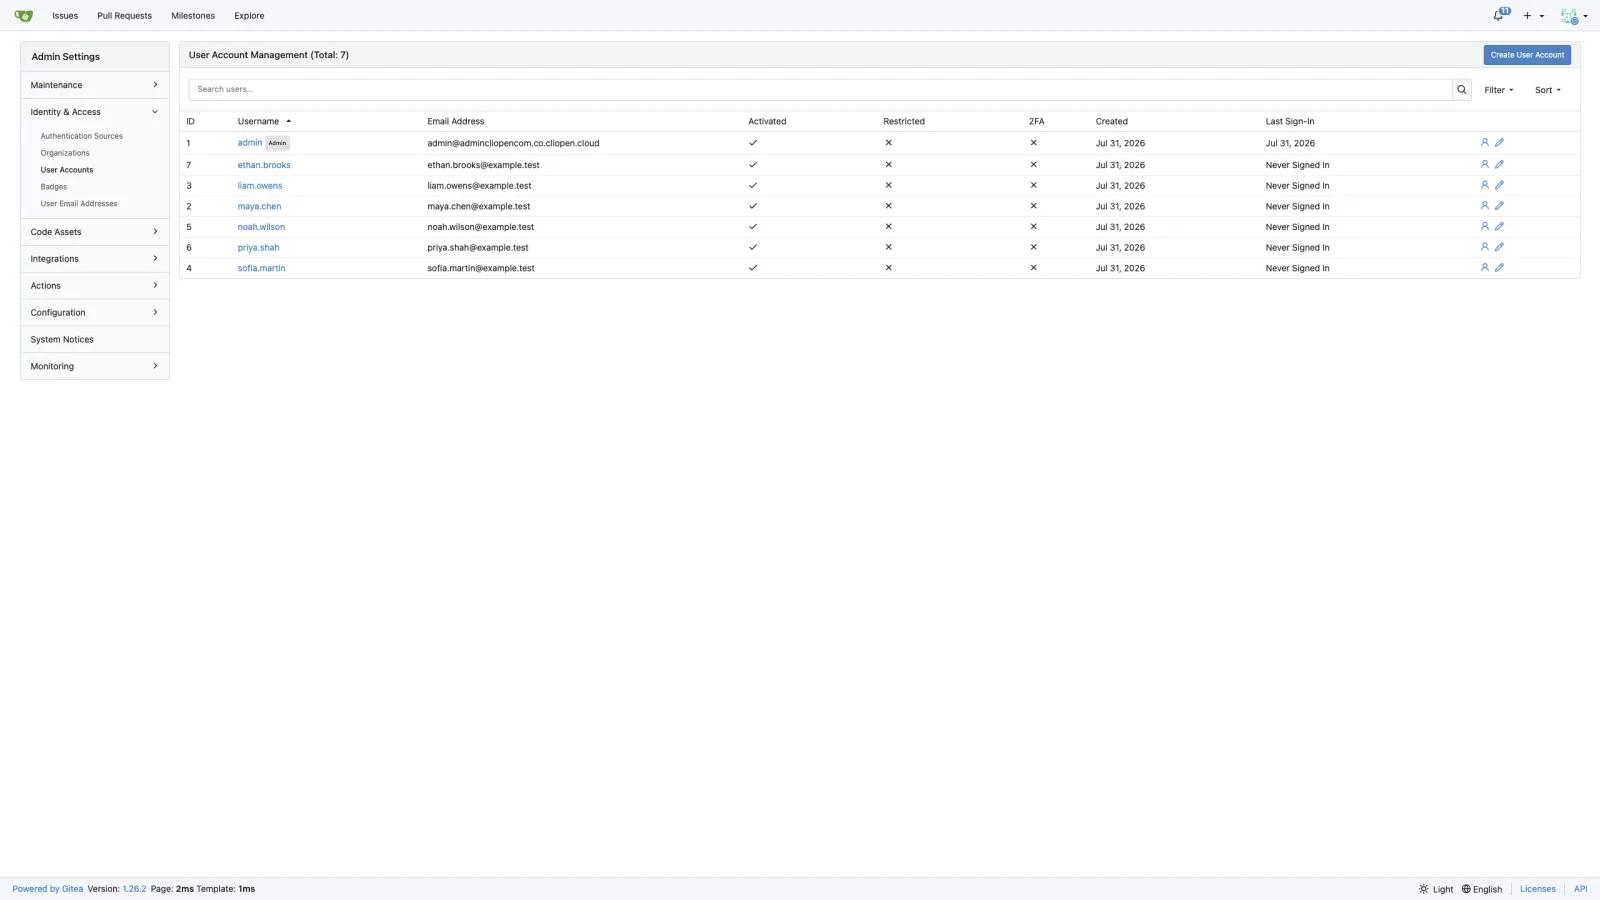Screen dimensions: 1600x900
Task: Collapse the Identity & Access section
Action: pos(95,112)
